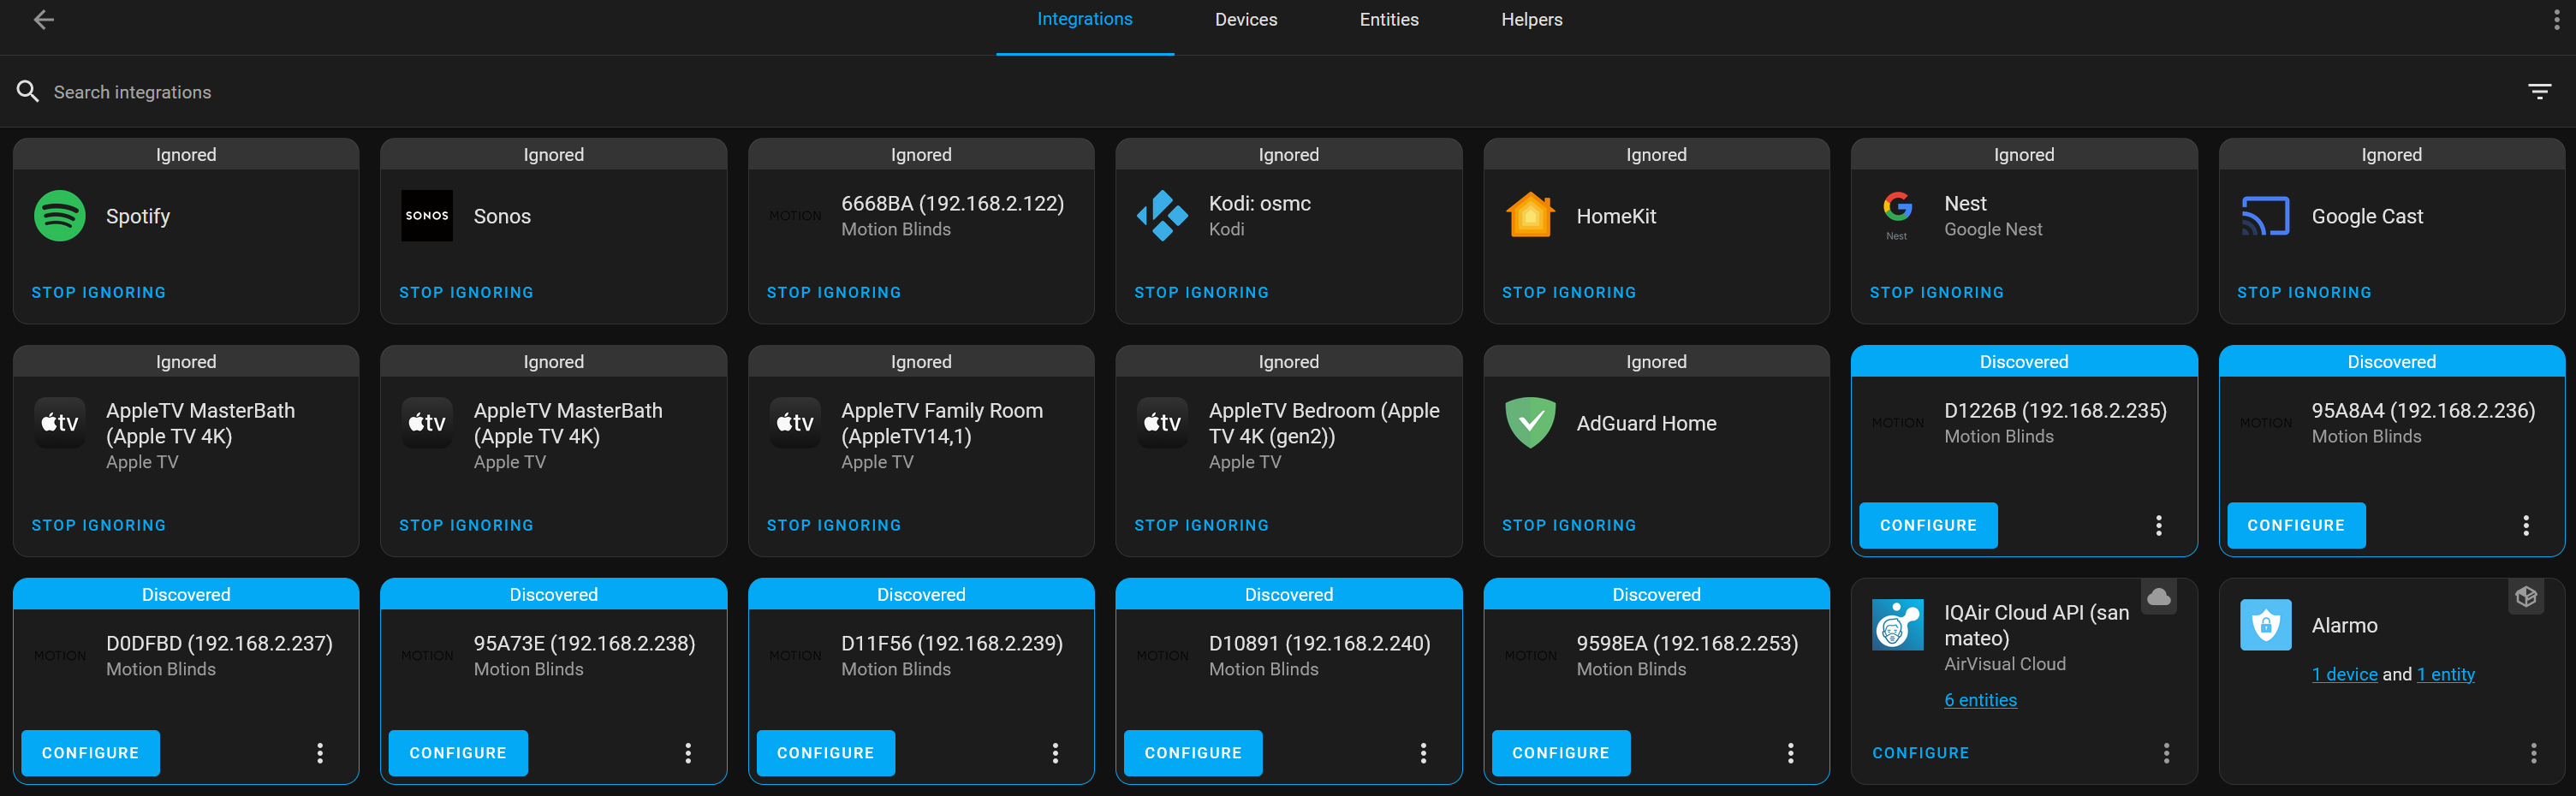Open options menu for IQAir Cloud API

click(x=2166, y=754)
